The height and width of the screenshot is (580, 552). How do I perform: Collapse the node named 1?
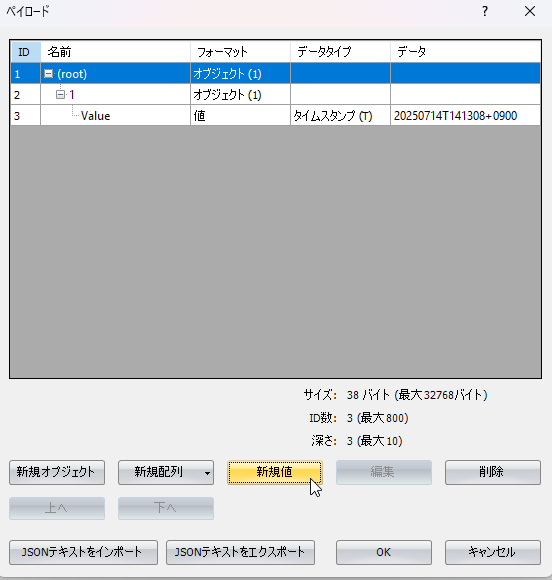(x=60, y=95)
